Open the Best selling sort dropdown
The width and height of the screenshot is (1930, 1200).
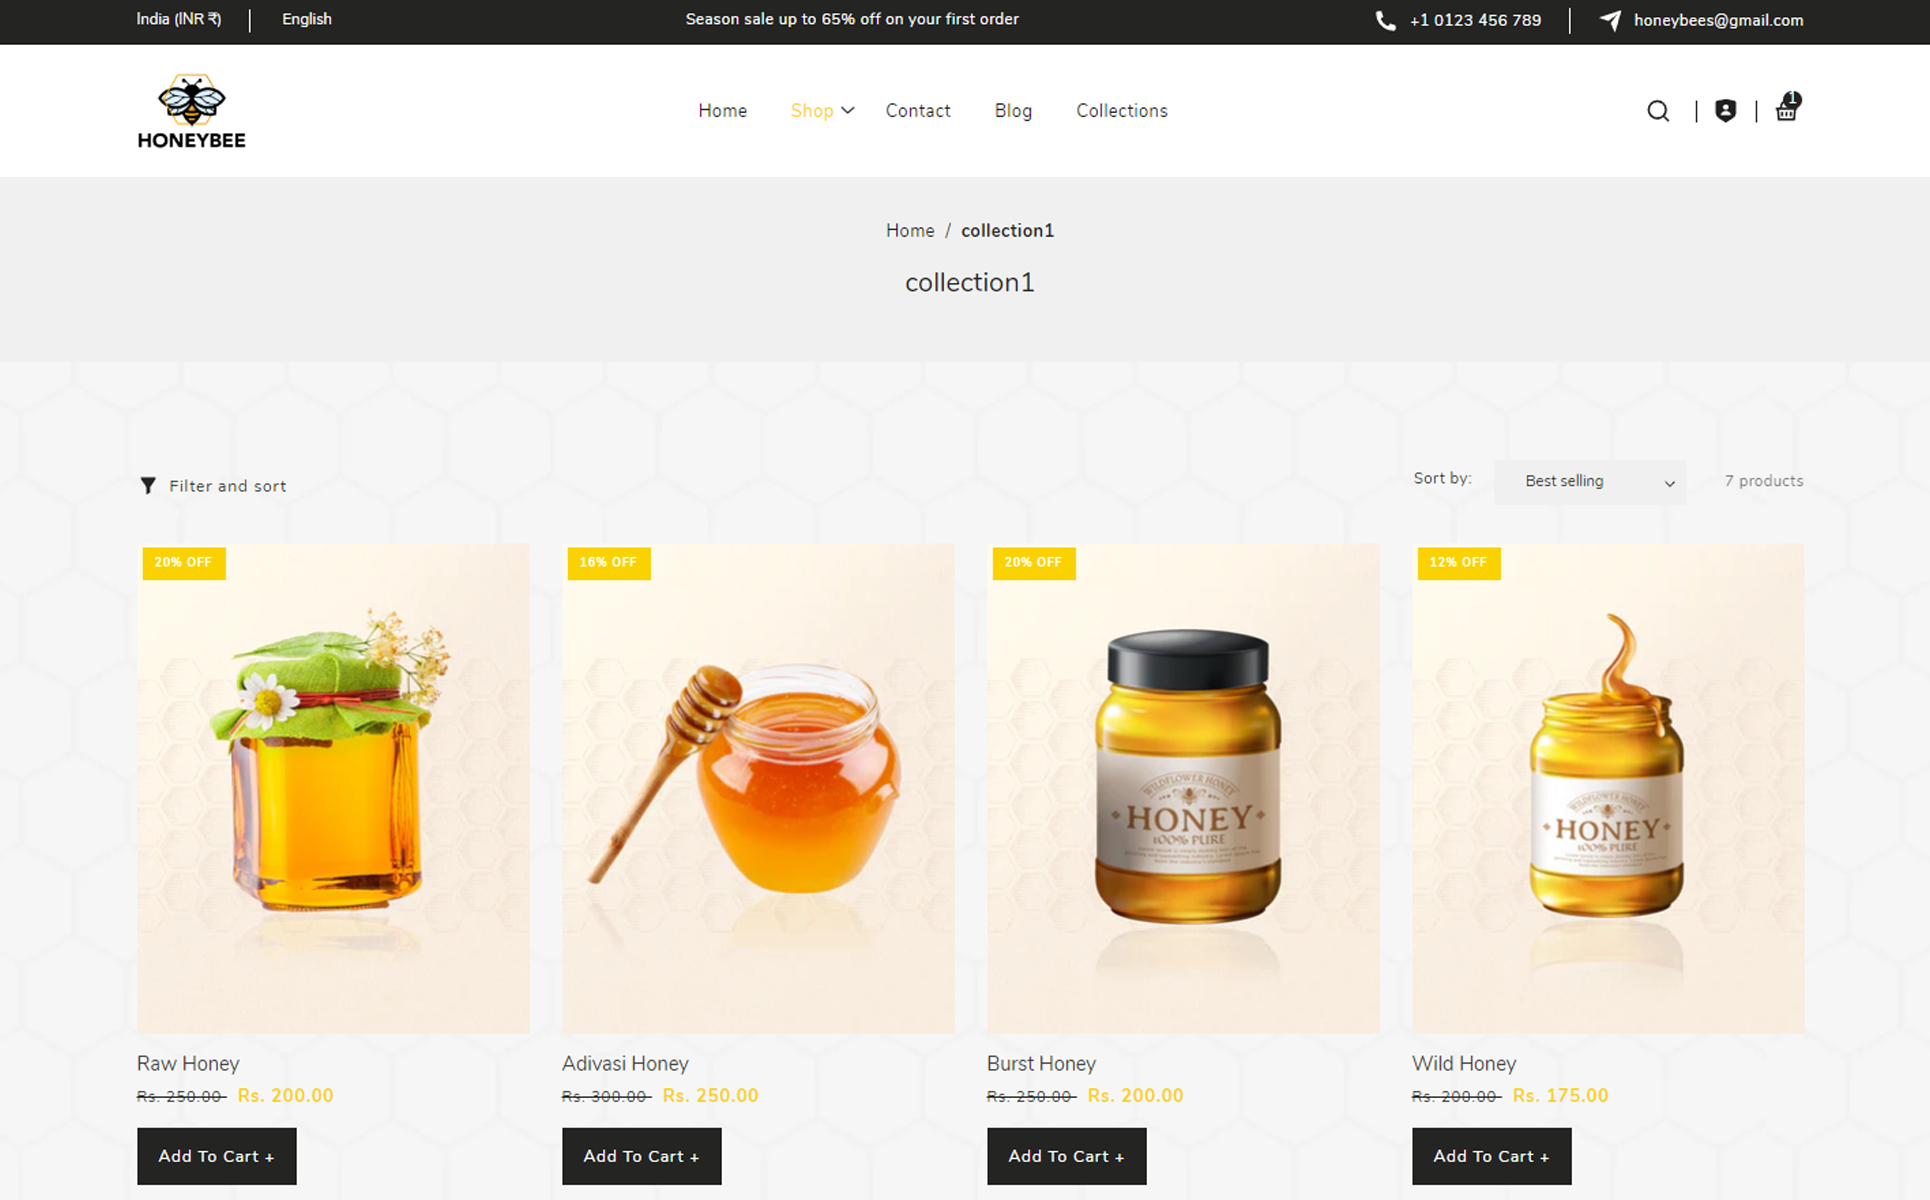point(1590,481)
